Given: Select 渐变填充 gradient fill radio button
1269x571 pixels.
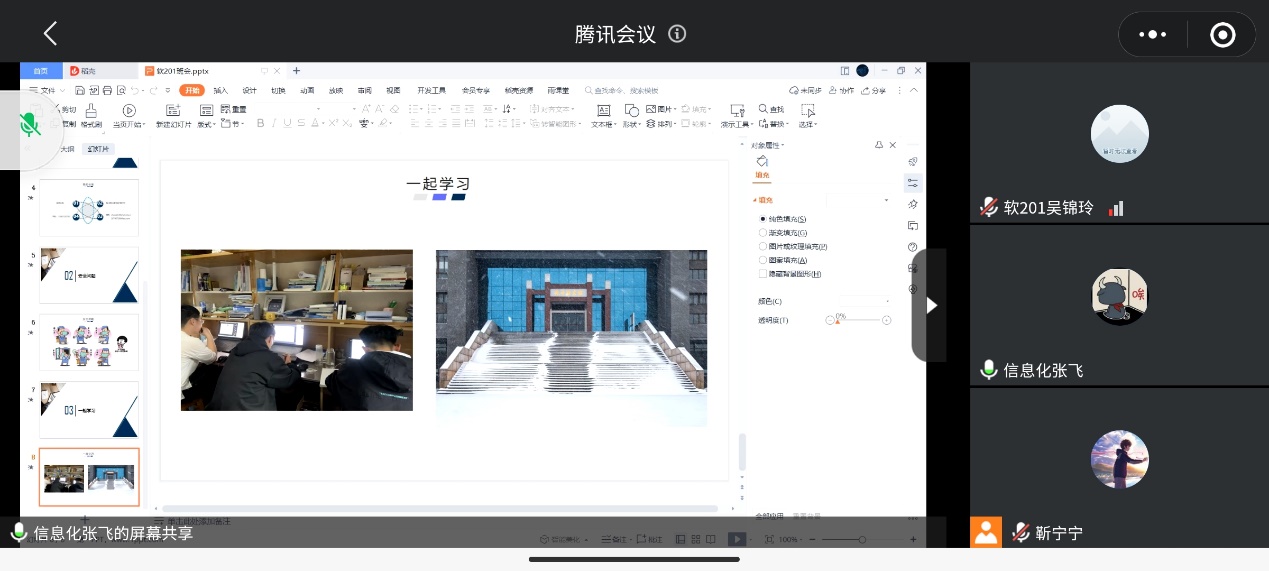Looking at the screenshot, I should click(763, 233).
